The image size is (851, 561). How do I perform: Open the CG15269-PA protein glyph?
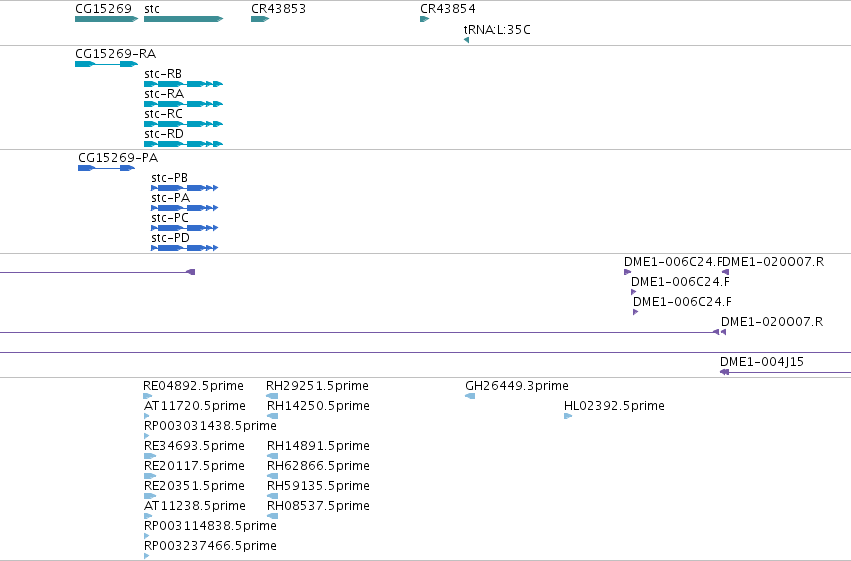click(106, 168)
